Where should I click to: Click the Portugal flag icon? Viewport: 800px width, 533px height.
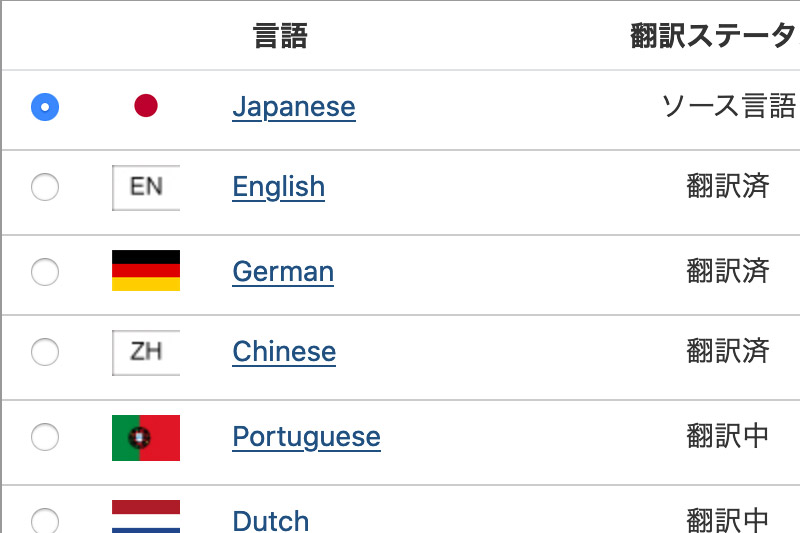click(x=146, y=438)
